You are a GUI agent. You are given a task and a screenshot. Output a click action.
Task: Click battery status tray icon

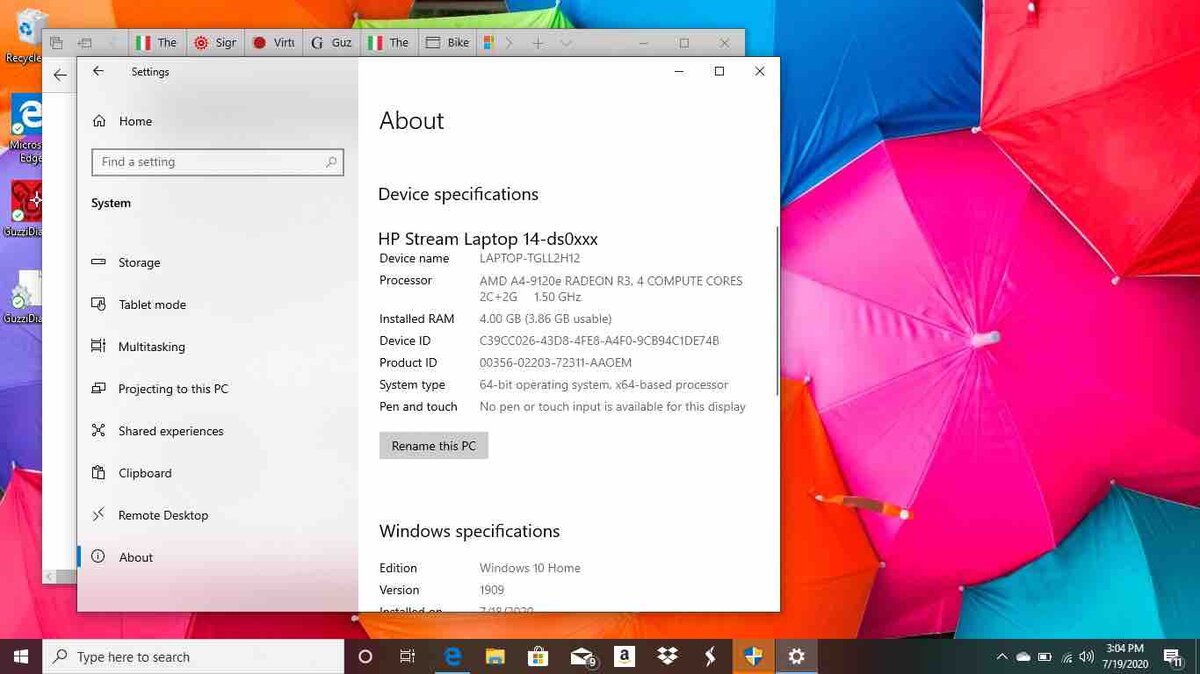1045,657
